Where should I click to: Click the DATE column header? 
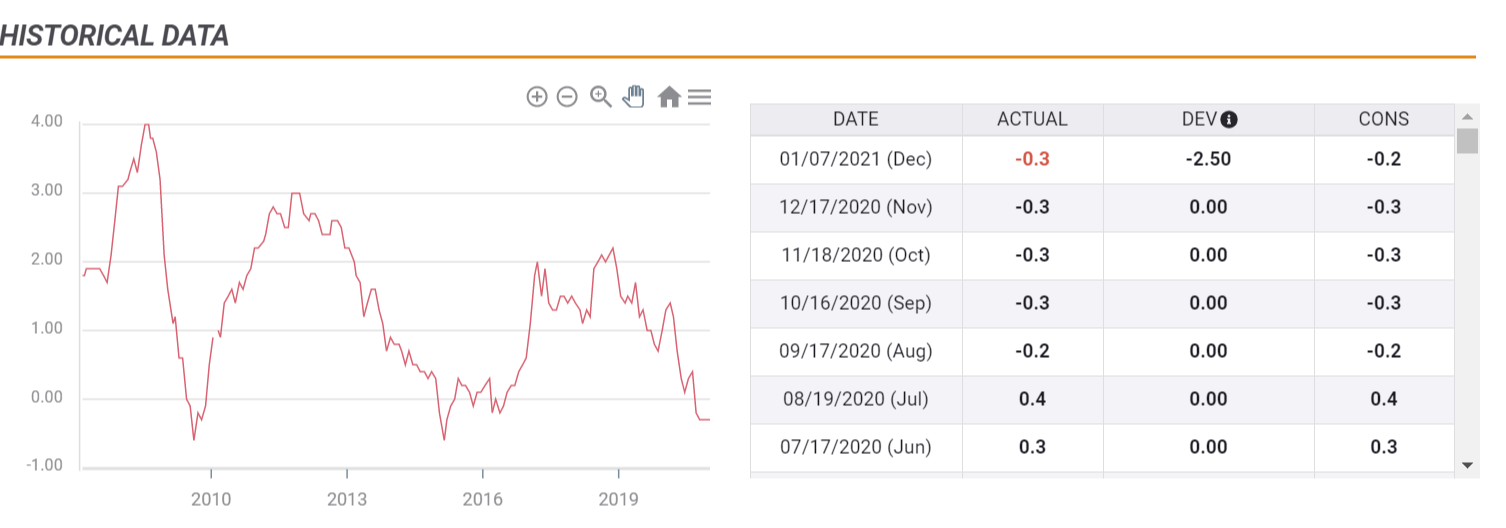point(855,119)
